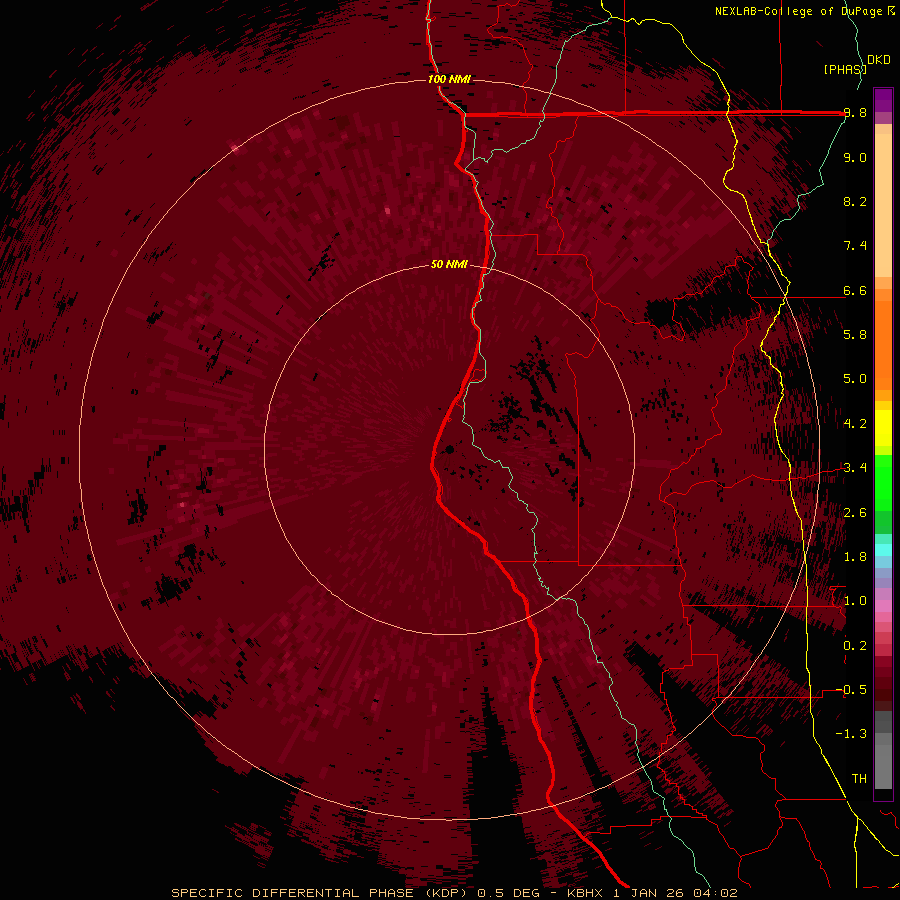Click the KBHX station identifier

pyautogui.click(x=587, y=893)
